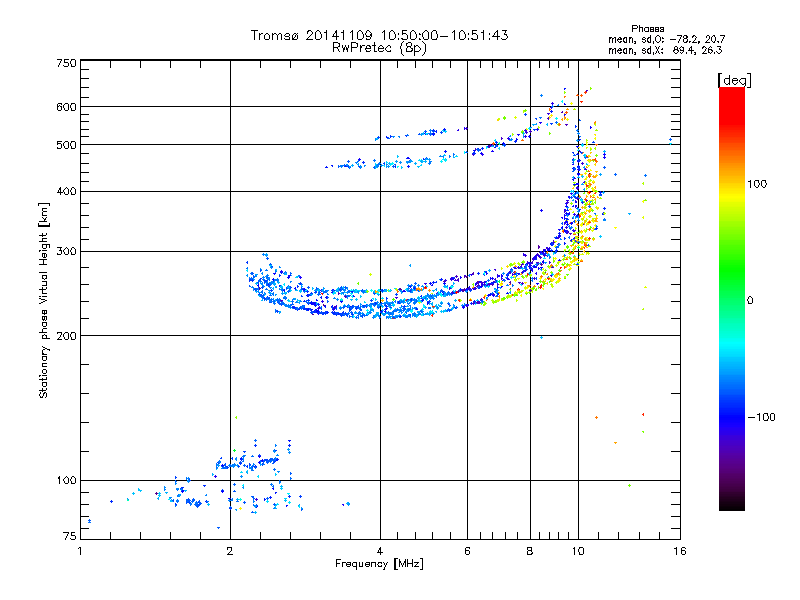
Task: Select the 'RwPretec (8p)' subtitle
Action: 379,48
